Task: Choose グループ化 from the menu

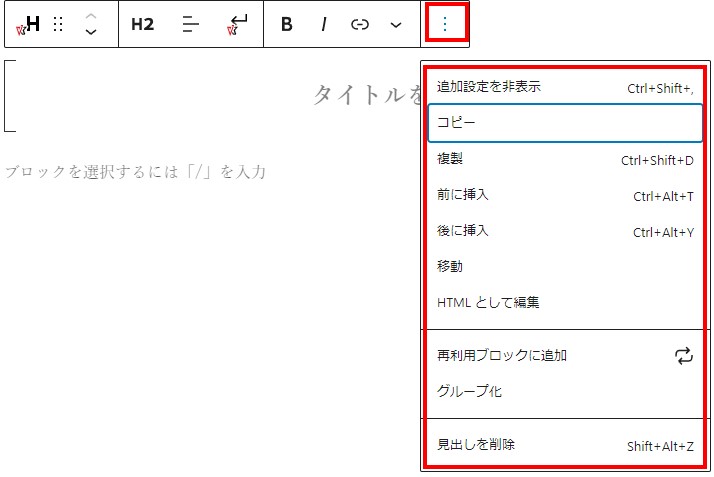Action: tap(565, 391)
